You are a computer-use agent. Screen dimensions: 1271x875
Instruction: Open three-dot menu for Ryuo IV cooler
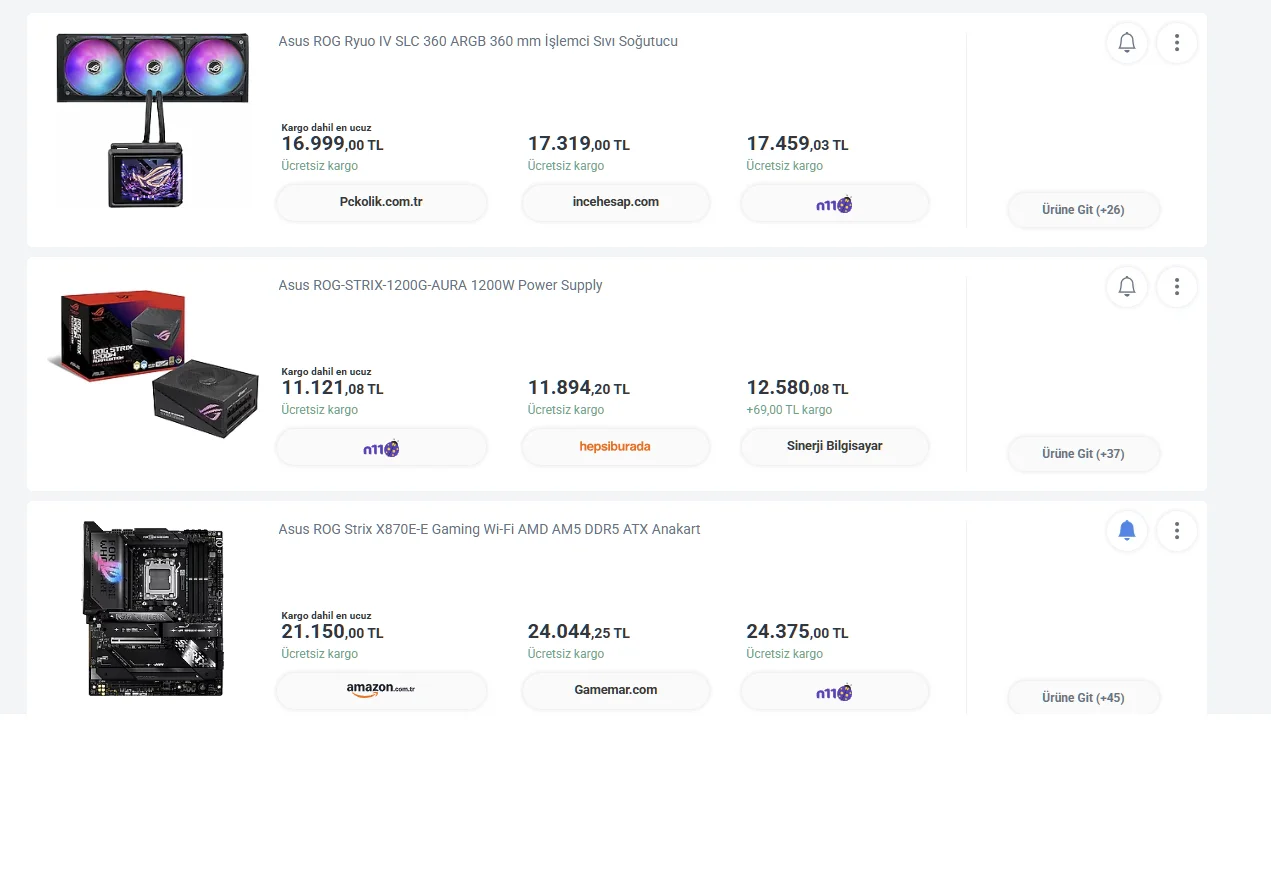1177,43
